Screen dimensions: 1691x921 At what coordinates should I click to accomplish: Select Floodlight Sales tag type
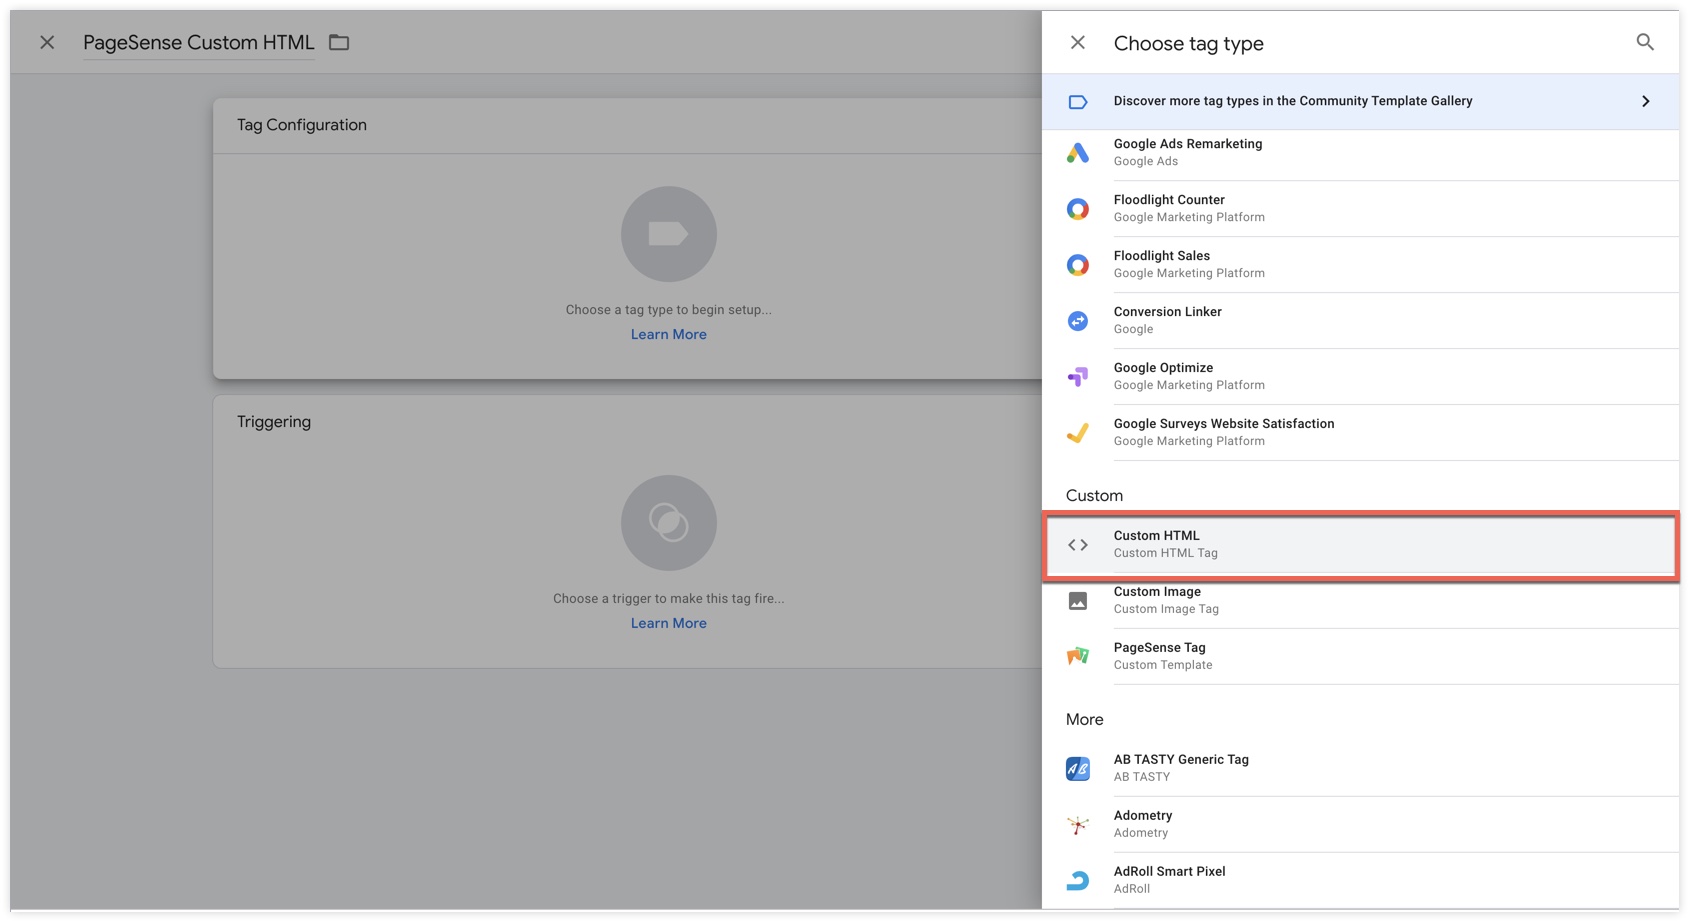[x=1189, y=264]
